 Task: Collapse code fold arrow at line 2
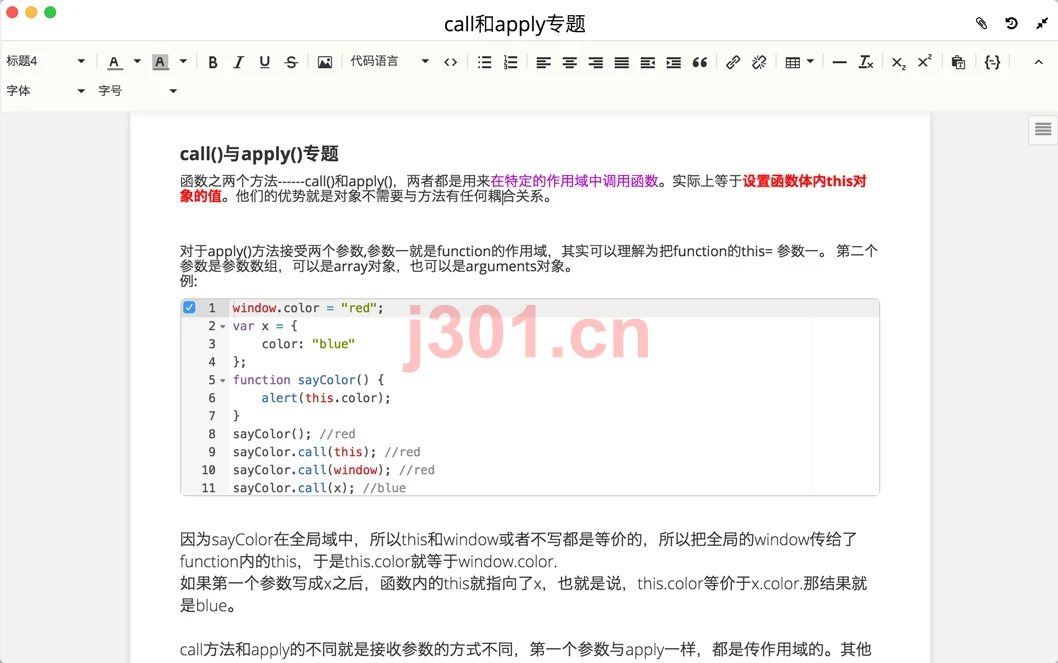point(223,326)
